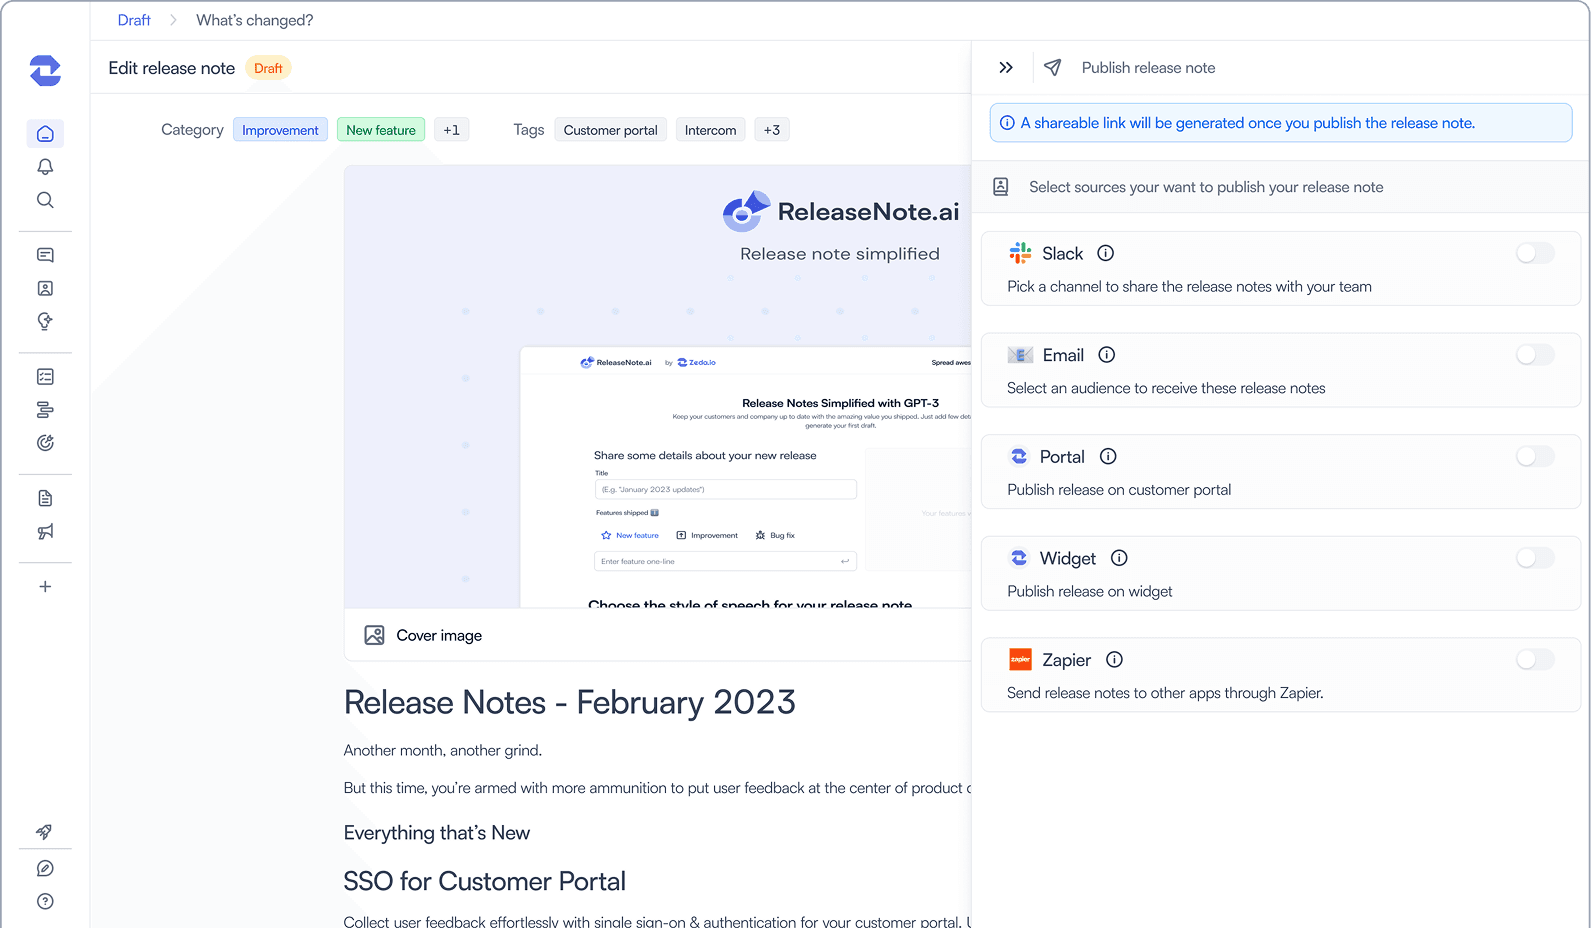Click the Slack info icon
Screen dimensions: 1591x928
(x=1105, y=254)
